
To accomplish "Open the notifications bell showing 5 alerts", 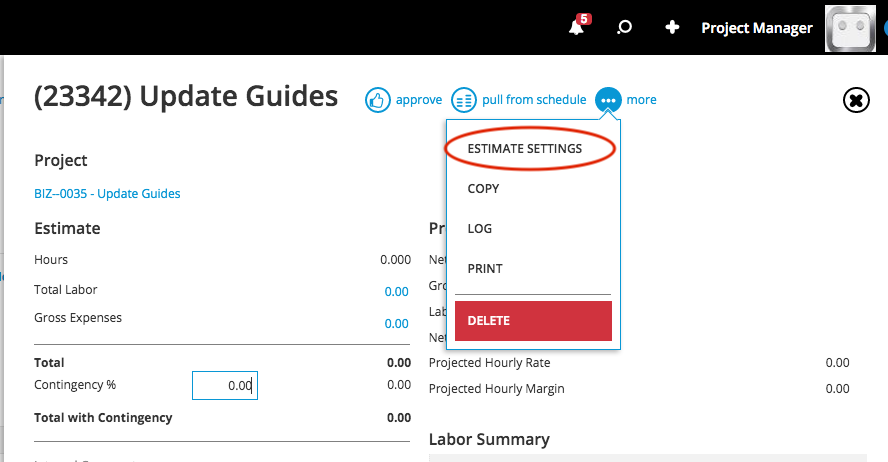I will pos(578,26).
